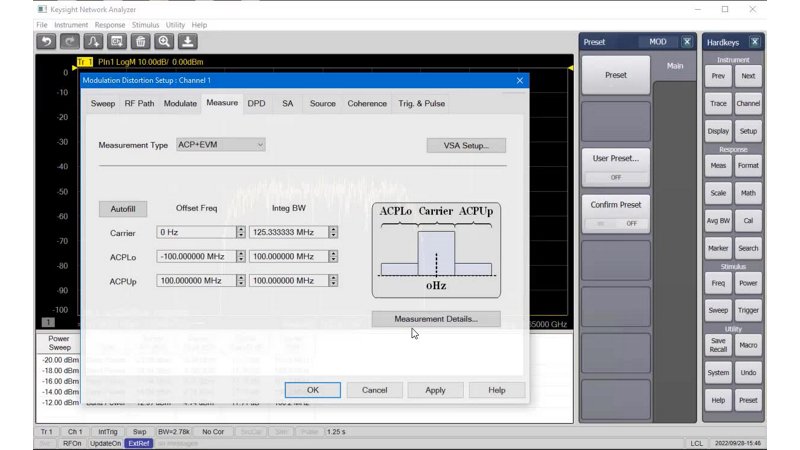The image size is (800, 450).
Task: Switch to the Sweep tab
Action: (103, 104)
